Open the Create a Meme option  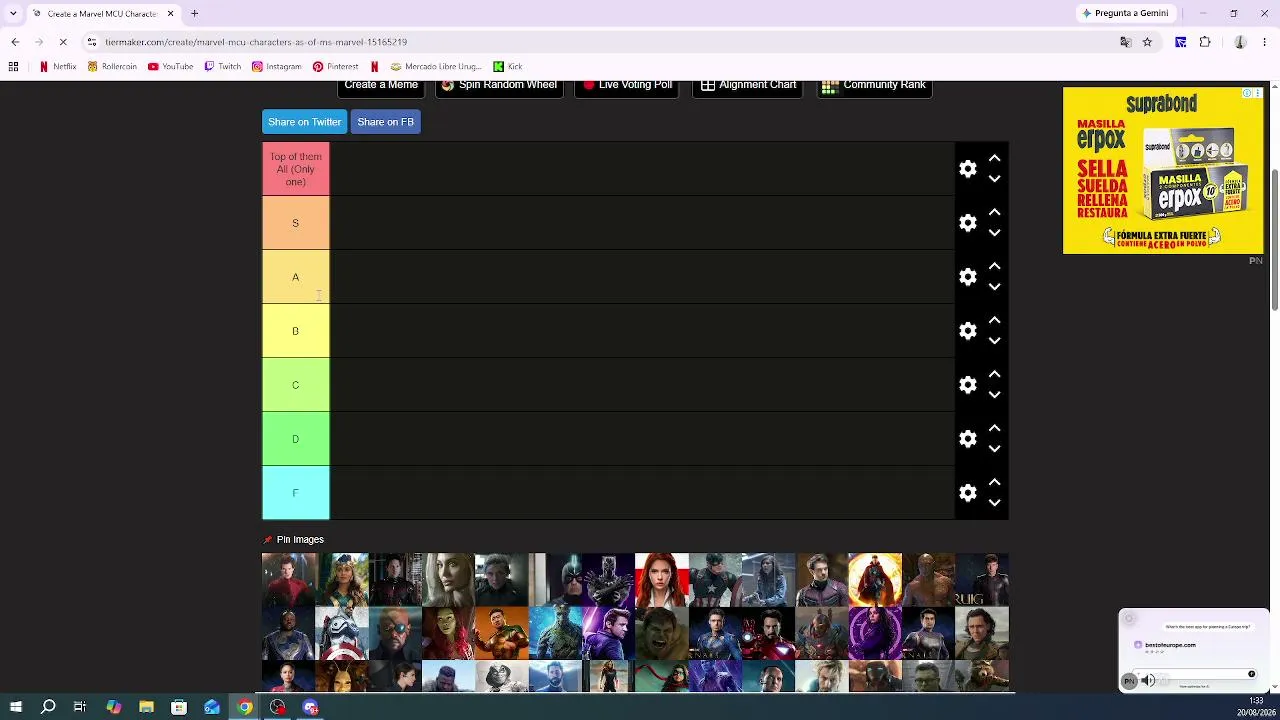click(381, 87)
